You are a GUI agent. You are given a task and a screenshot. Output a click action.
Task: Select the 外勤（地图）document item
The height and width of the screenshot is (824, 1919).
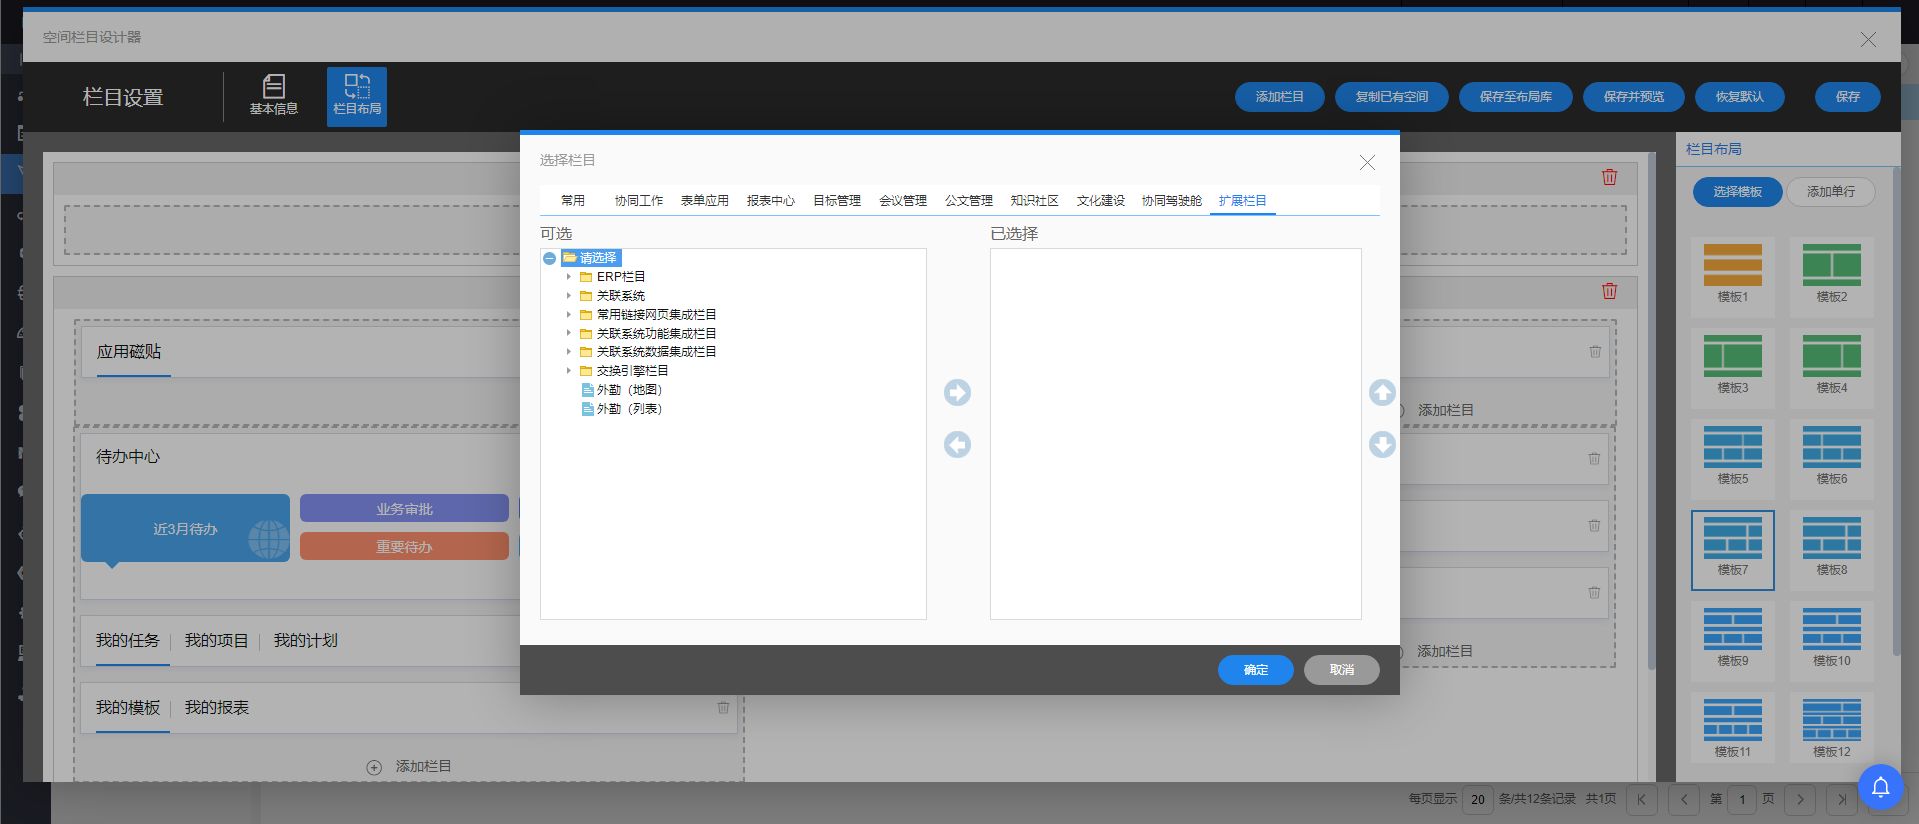[620, 390]
